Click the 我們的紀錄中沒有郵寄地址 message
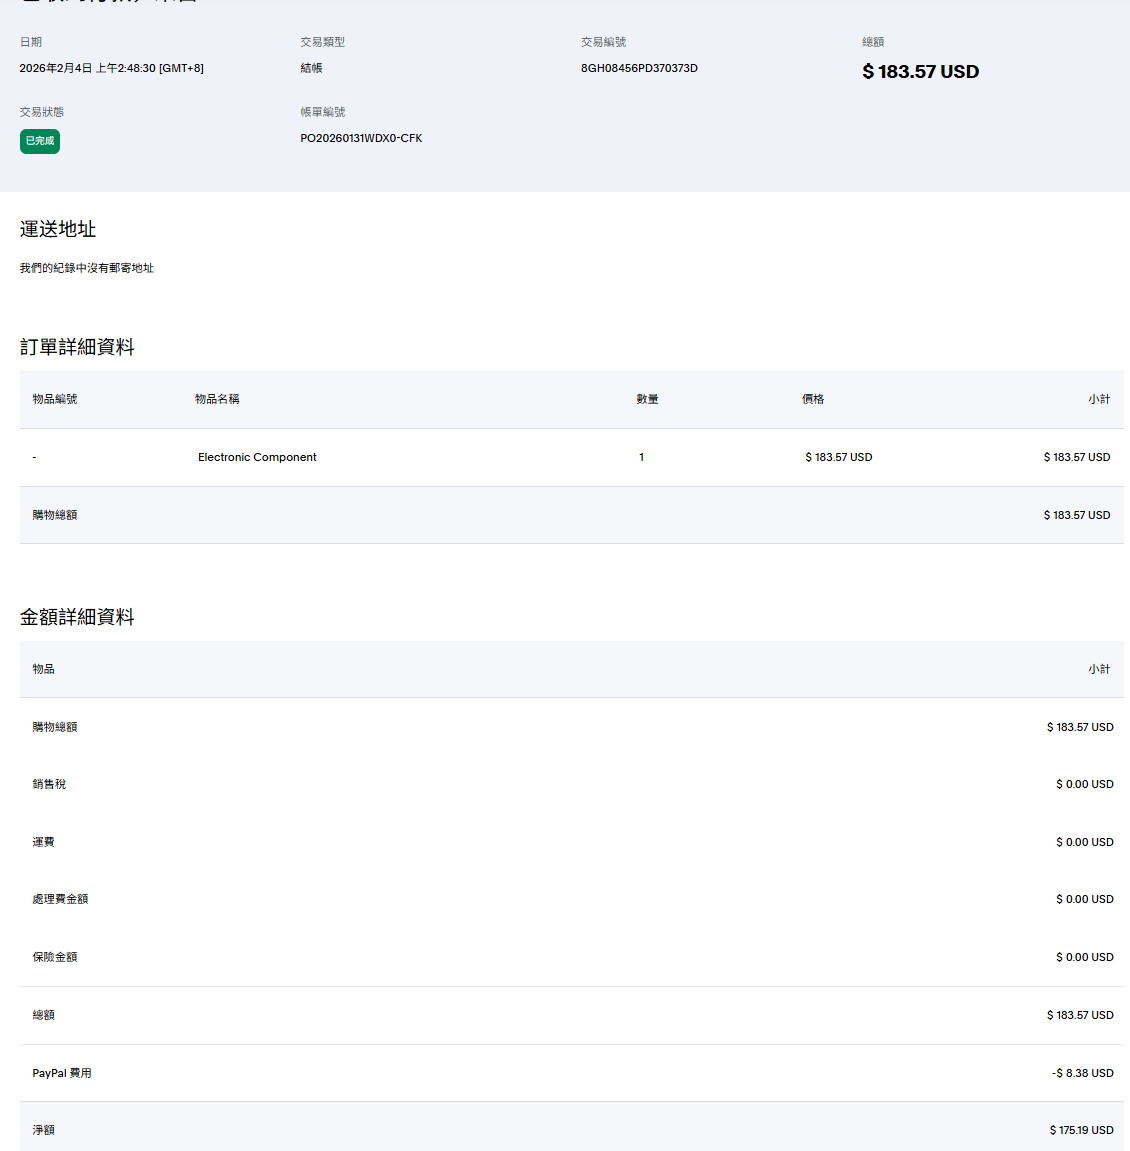 (87, 268)
